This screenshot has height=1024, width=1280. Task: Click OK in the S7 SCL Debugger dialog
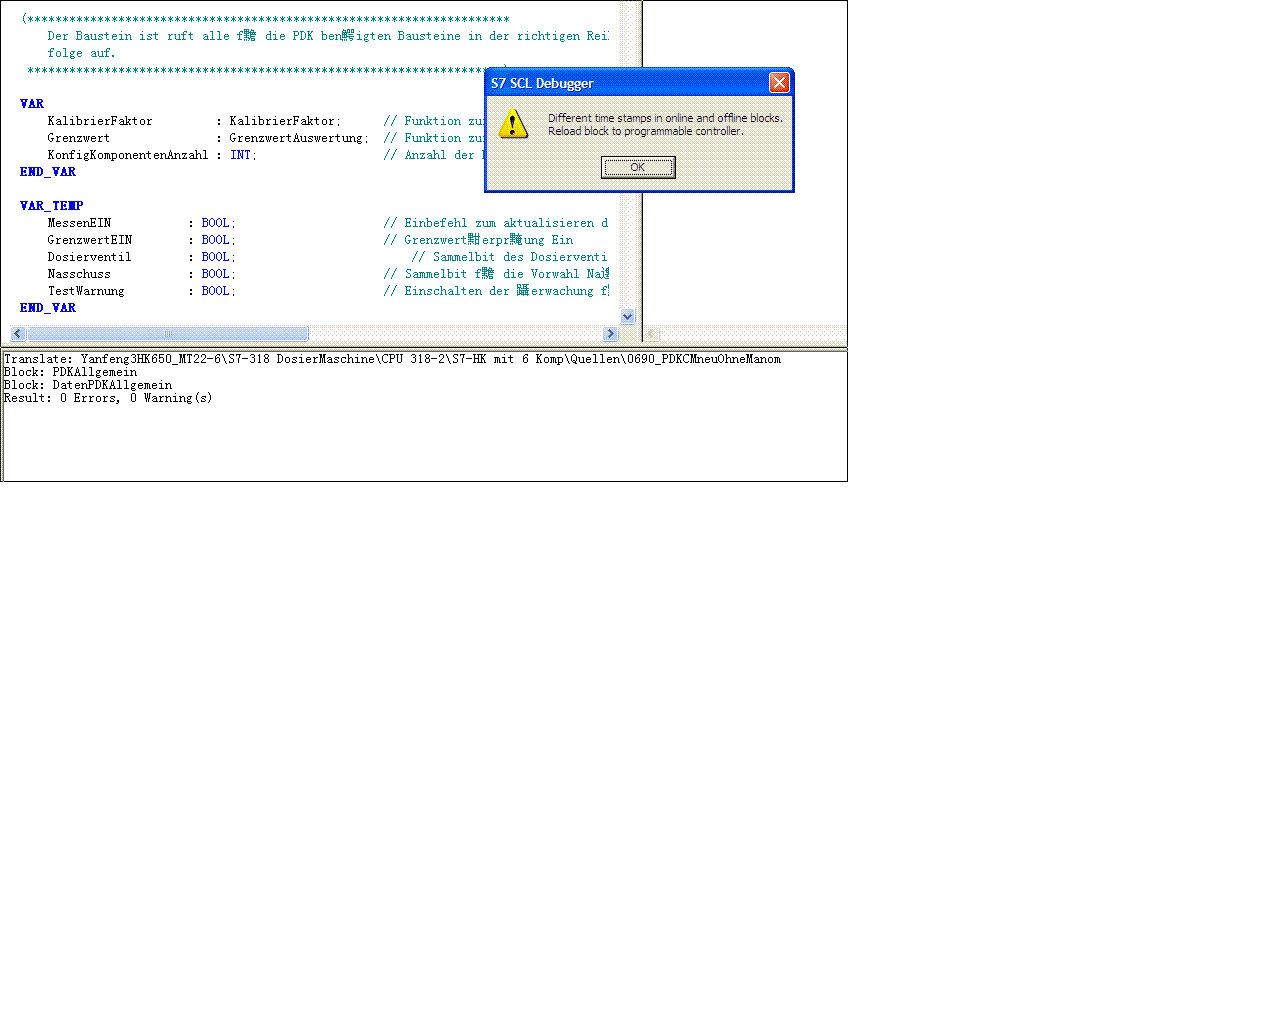click(638, 167)
